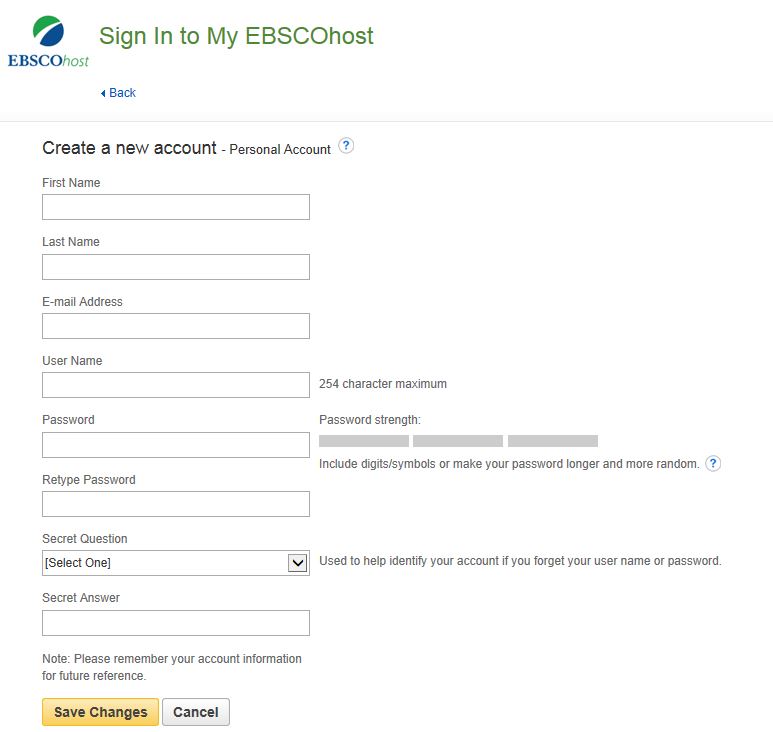Viewport: 773px width, 732px height.
Task: Select the Secret Answer text box
Action: pos(176,623)
